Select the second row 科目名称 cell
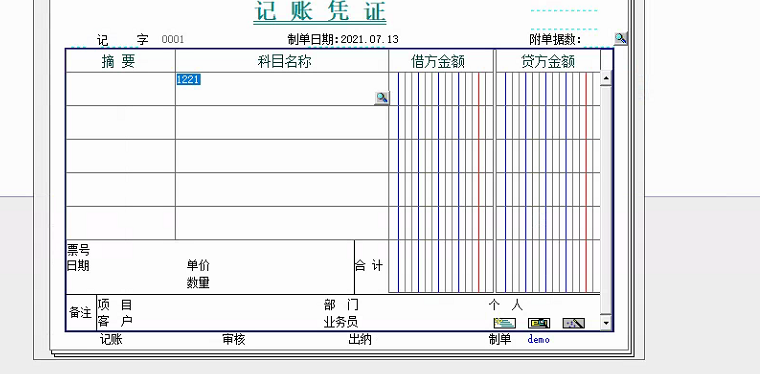 pyautogui.click(x=282, y=123)
